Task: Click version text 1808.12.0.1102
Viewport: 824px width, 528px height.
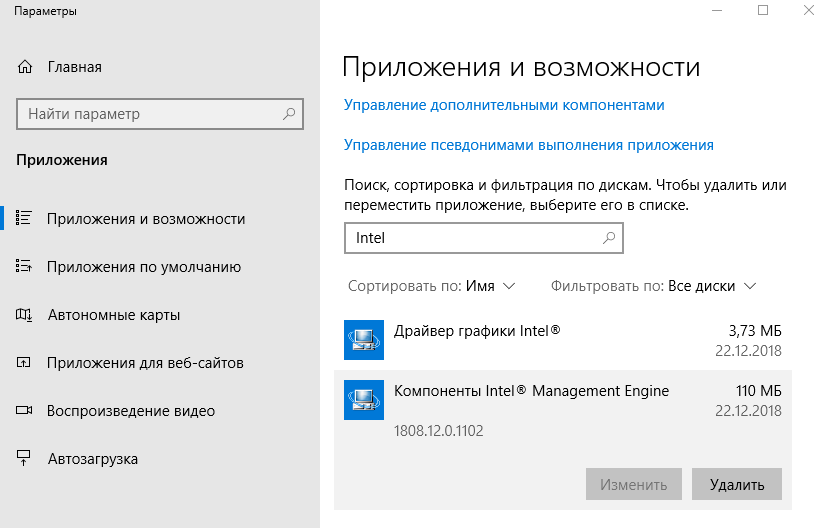Action: pyautogui.click(x=438, y=431)
